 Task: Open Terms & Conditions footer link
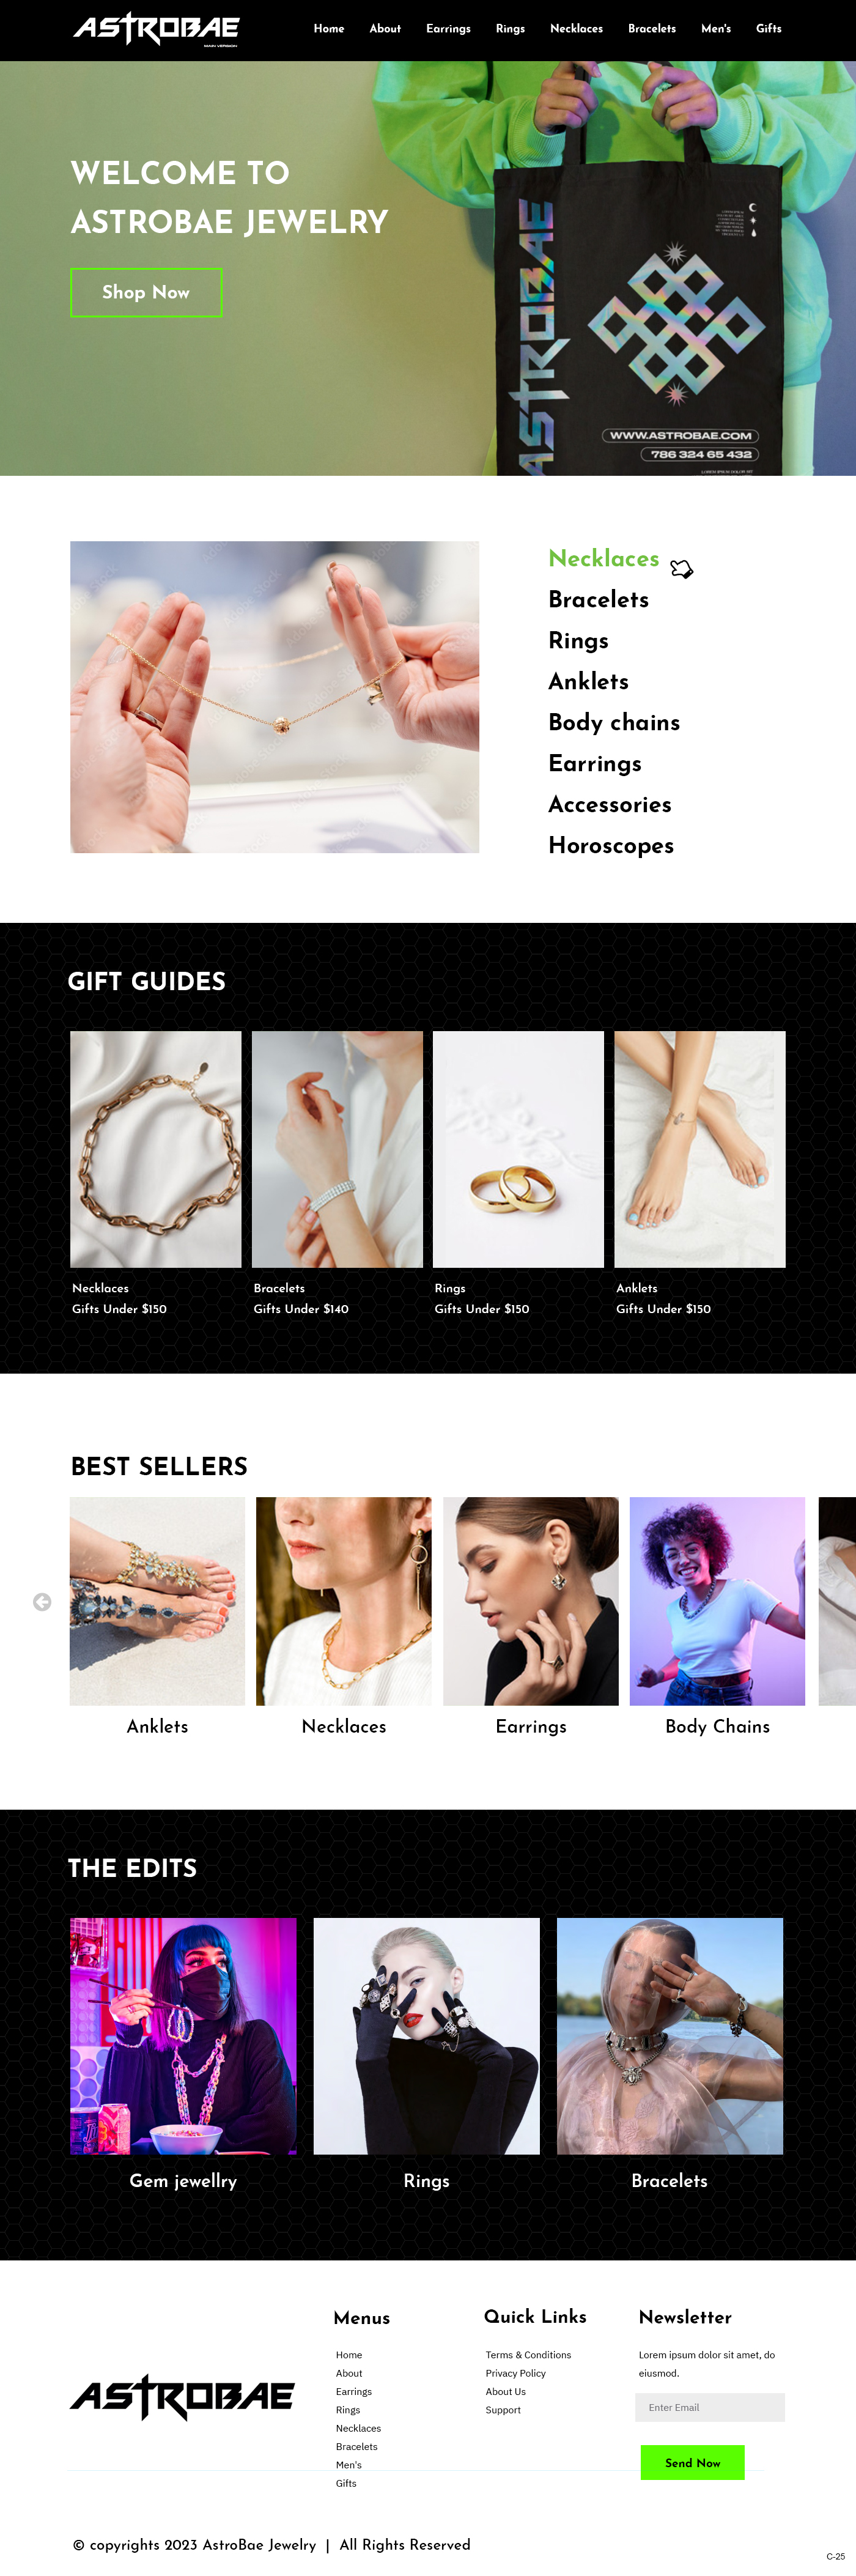[x=528, y=2355]
